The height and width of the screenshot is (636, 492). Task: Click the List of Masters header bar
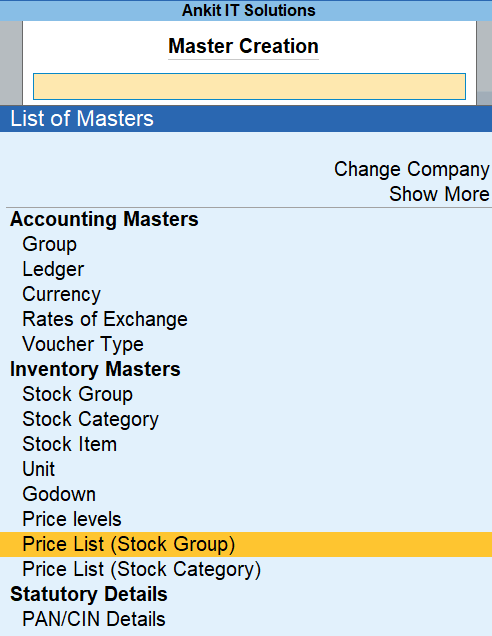click(246, 119)
